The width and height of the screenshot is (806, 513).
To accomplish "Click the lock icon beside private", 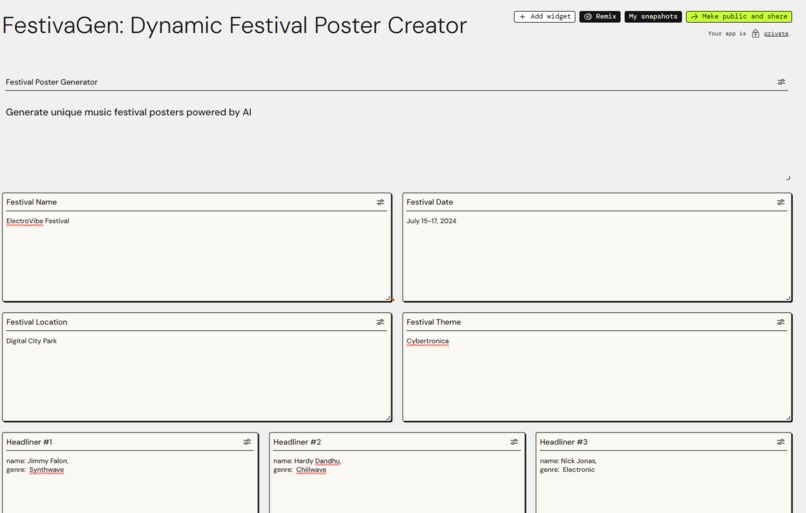I will 755,34.
